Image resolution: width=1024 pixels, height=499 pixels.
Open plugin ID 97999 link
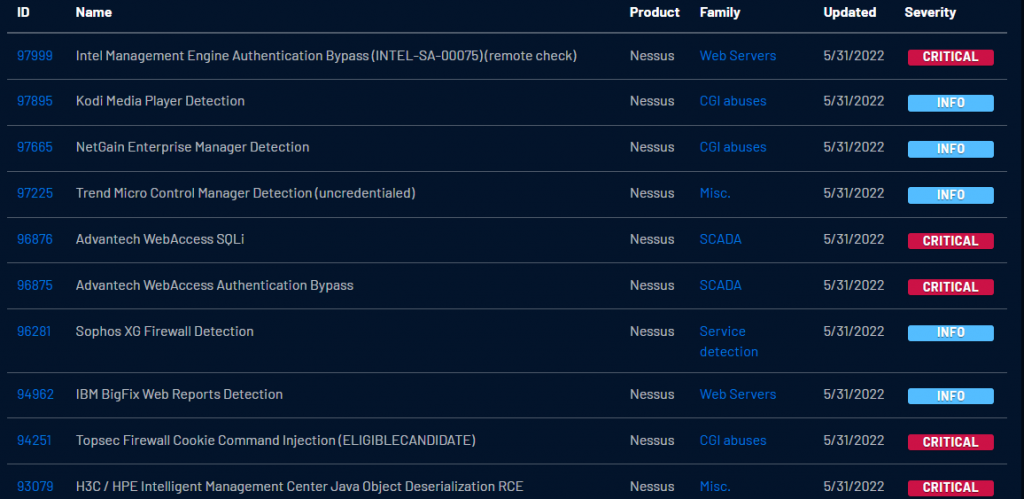(33, 56)
